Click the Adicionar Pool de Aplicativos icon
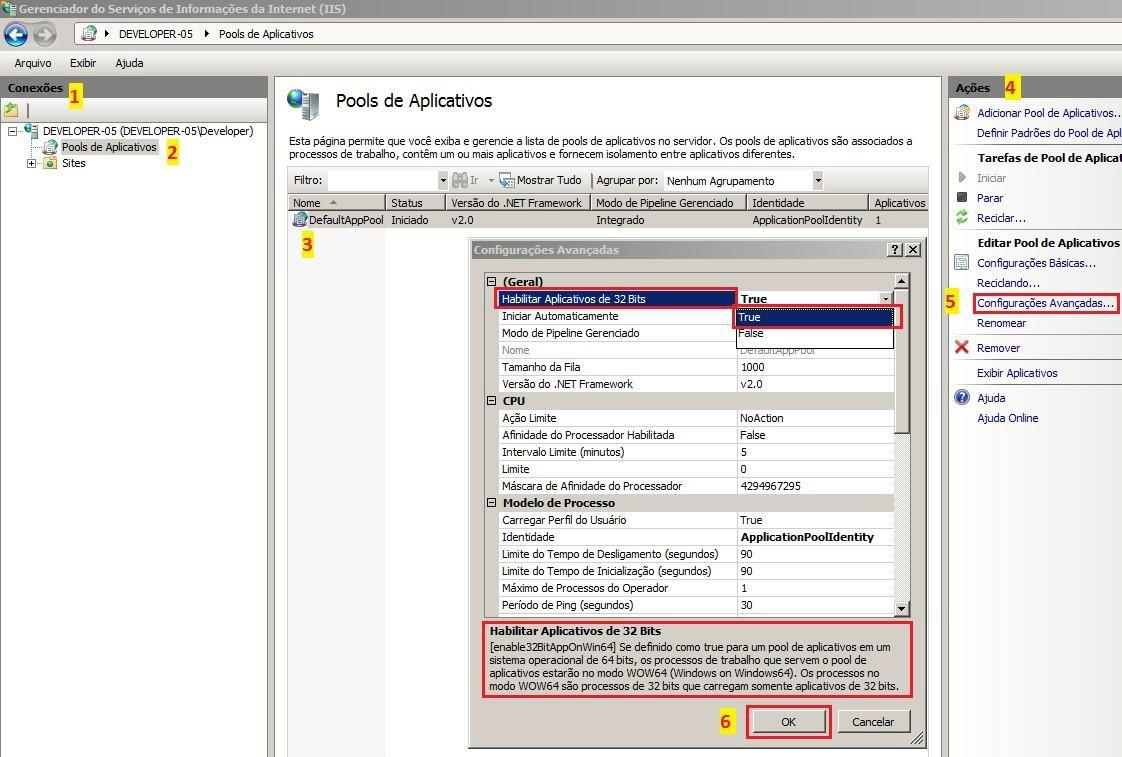This screenshot has height=757, width=1122. pos(962,112)
